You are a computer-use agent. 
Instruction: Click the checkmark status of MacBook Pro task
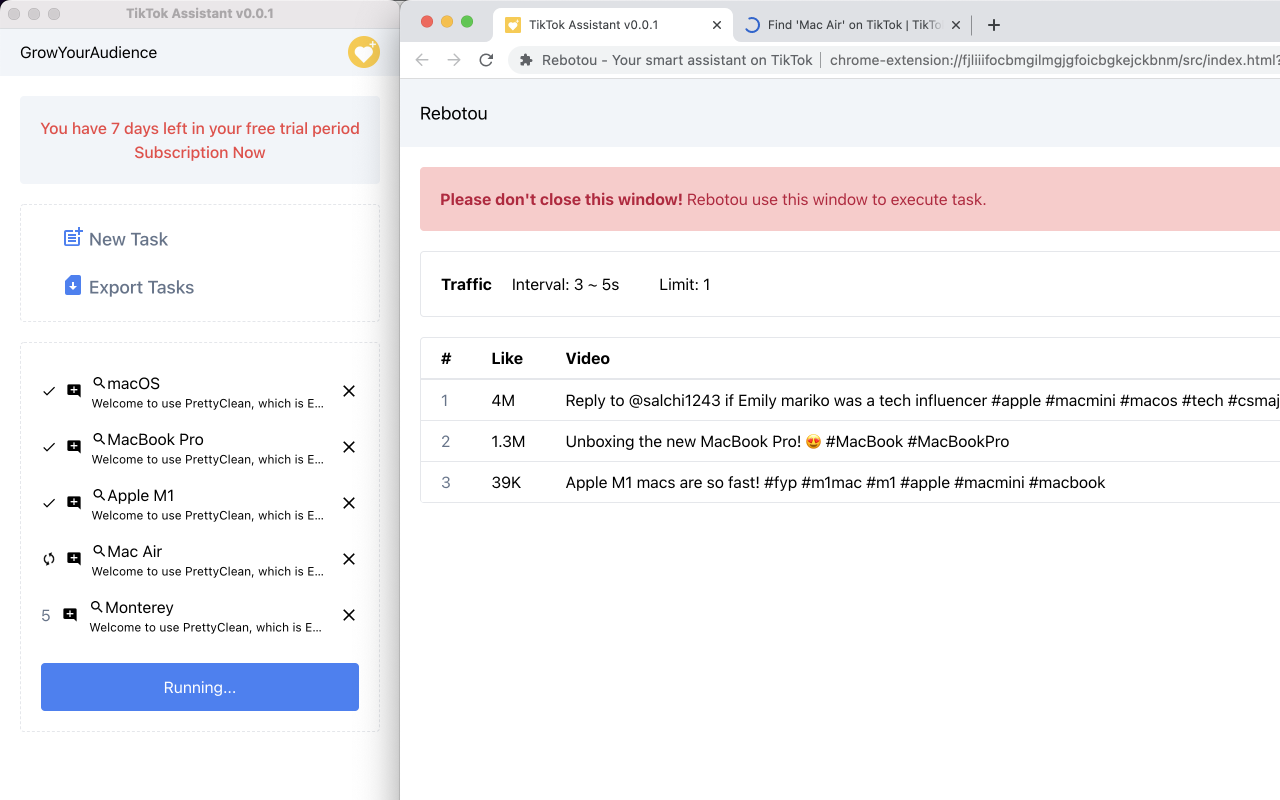[x=49, y=447]
